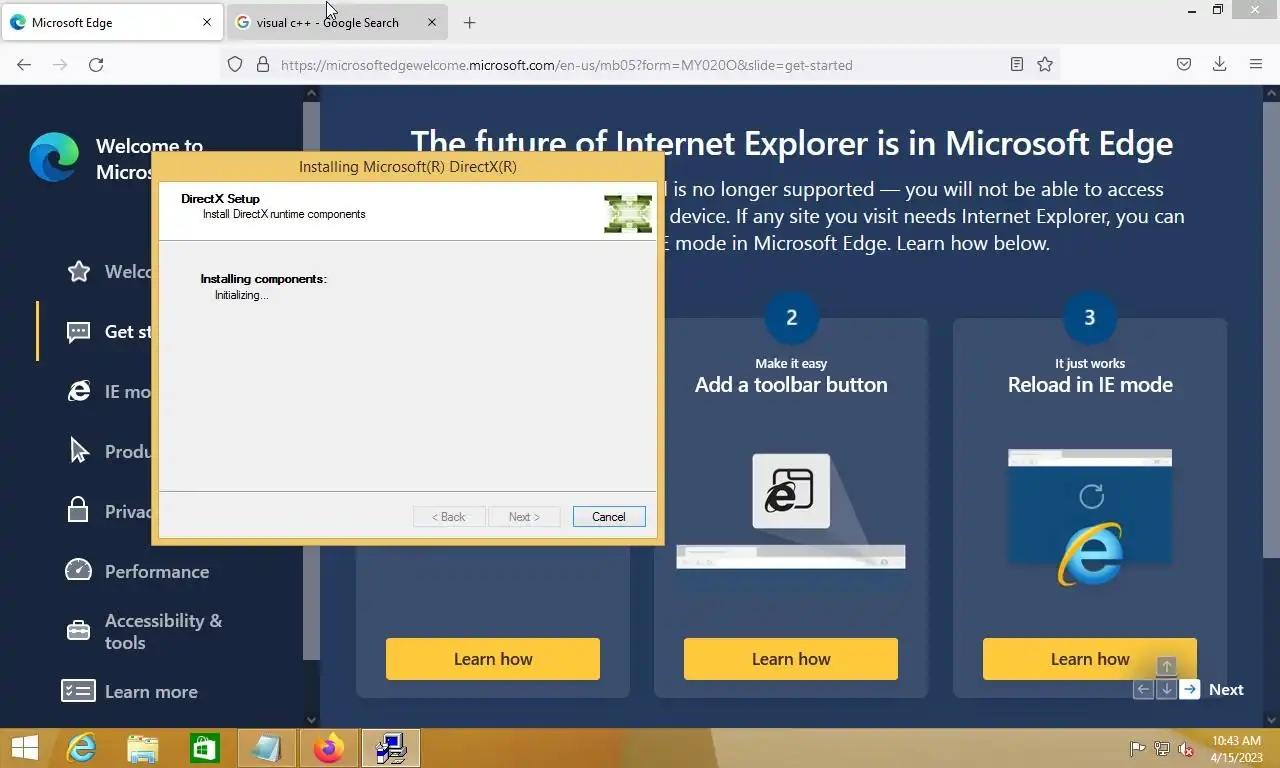The height and width of the screenshot is (768, 1280).
Task: Click the Performance gauge icon
Action: 79,570
